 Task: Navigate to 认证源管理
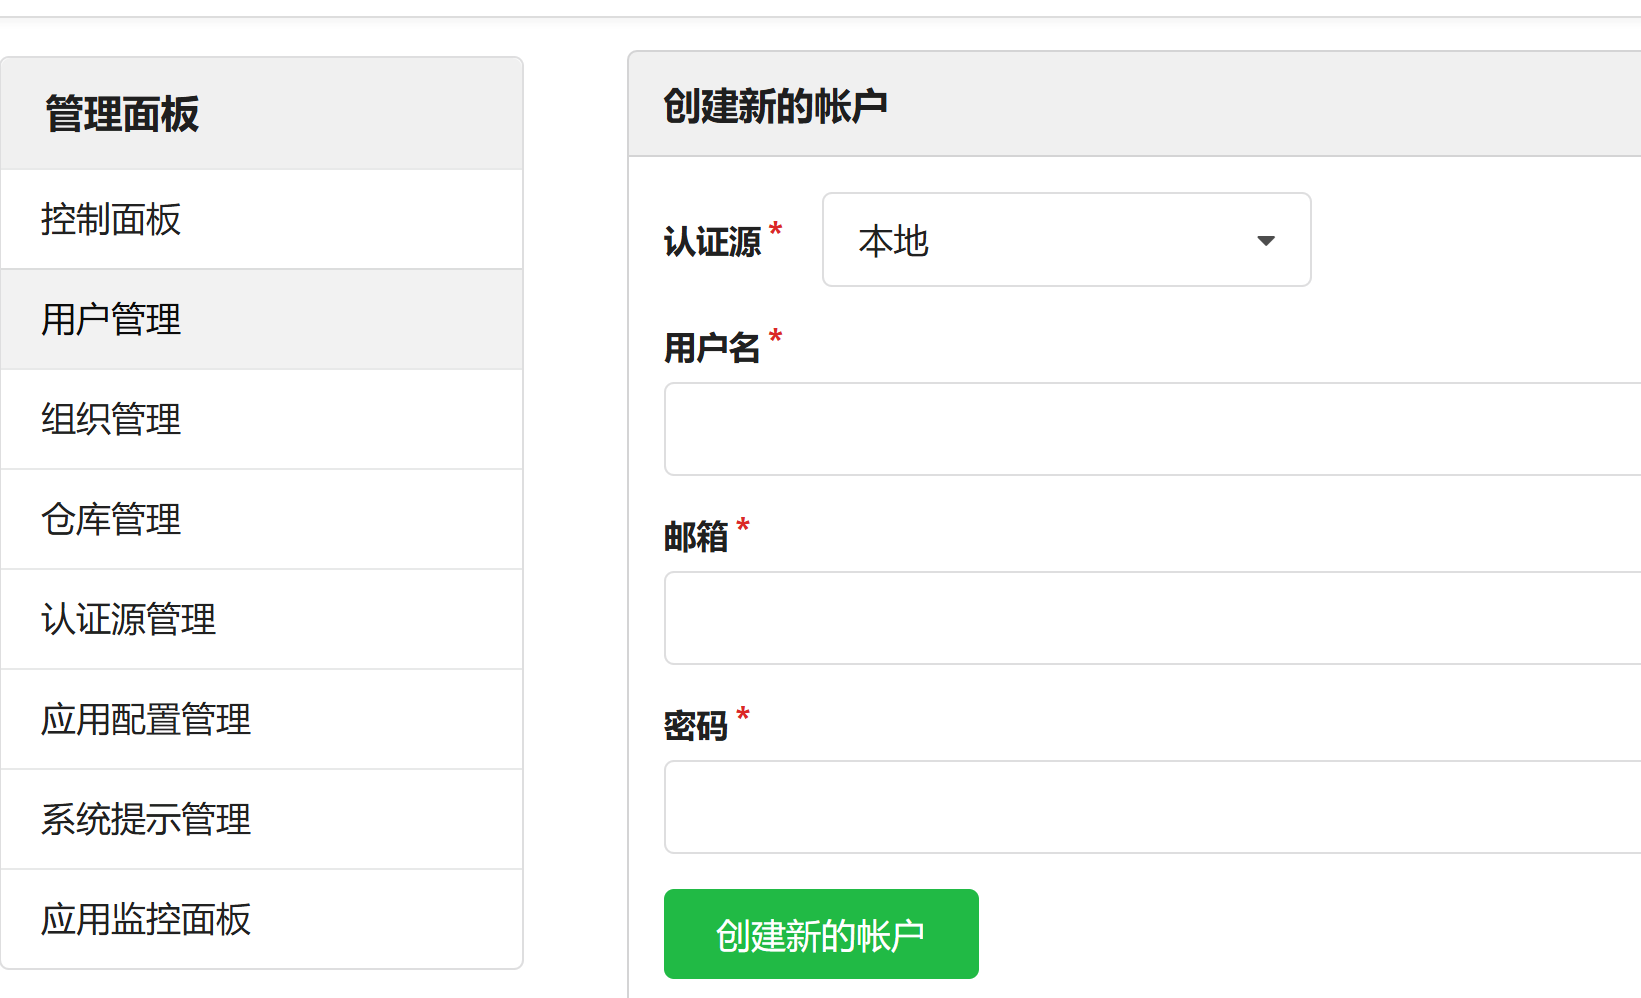tap(128, 620)
